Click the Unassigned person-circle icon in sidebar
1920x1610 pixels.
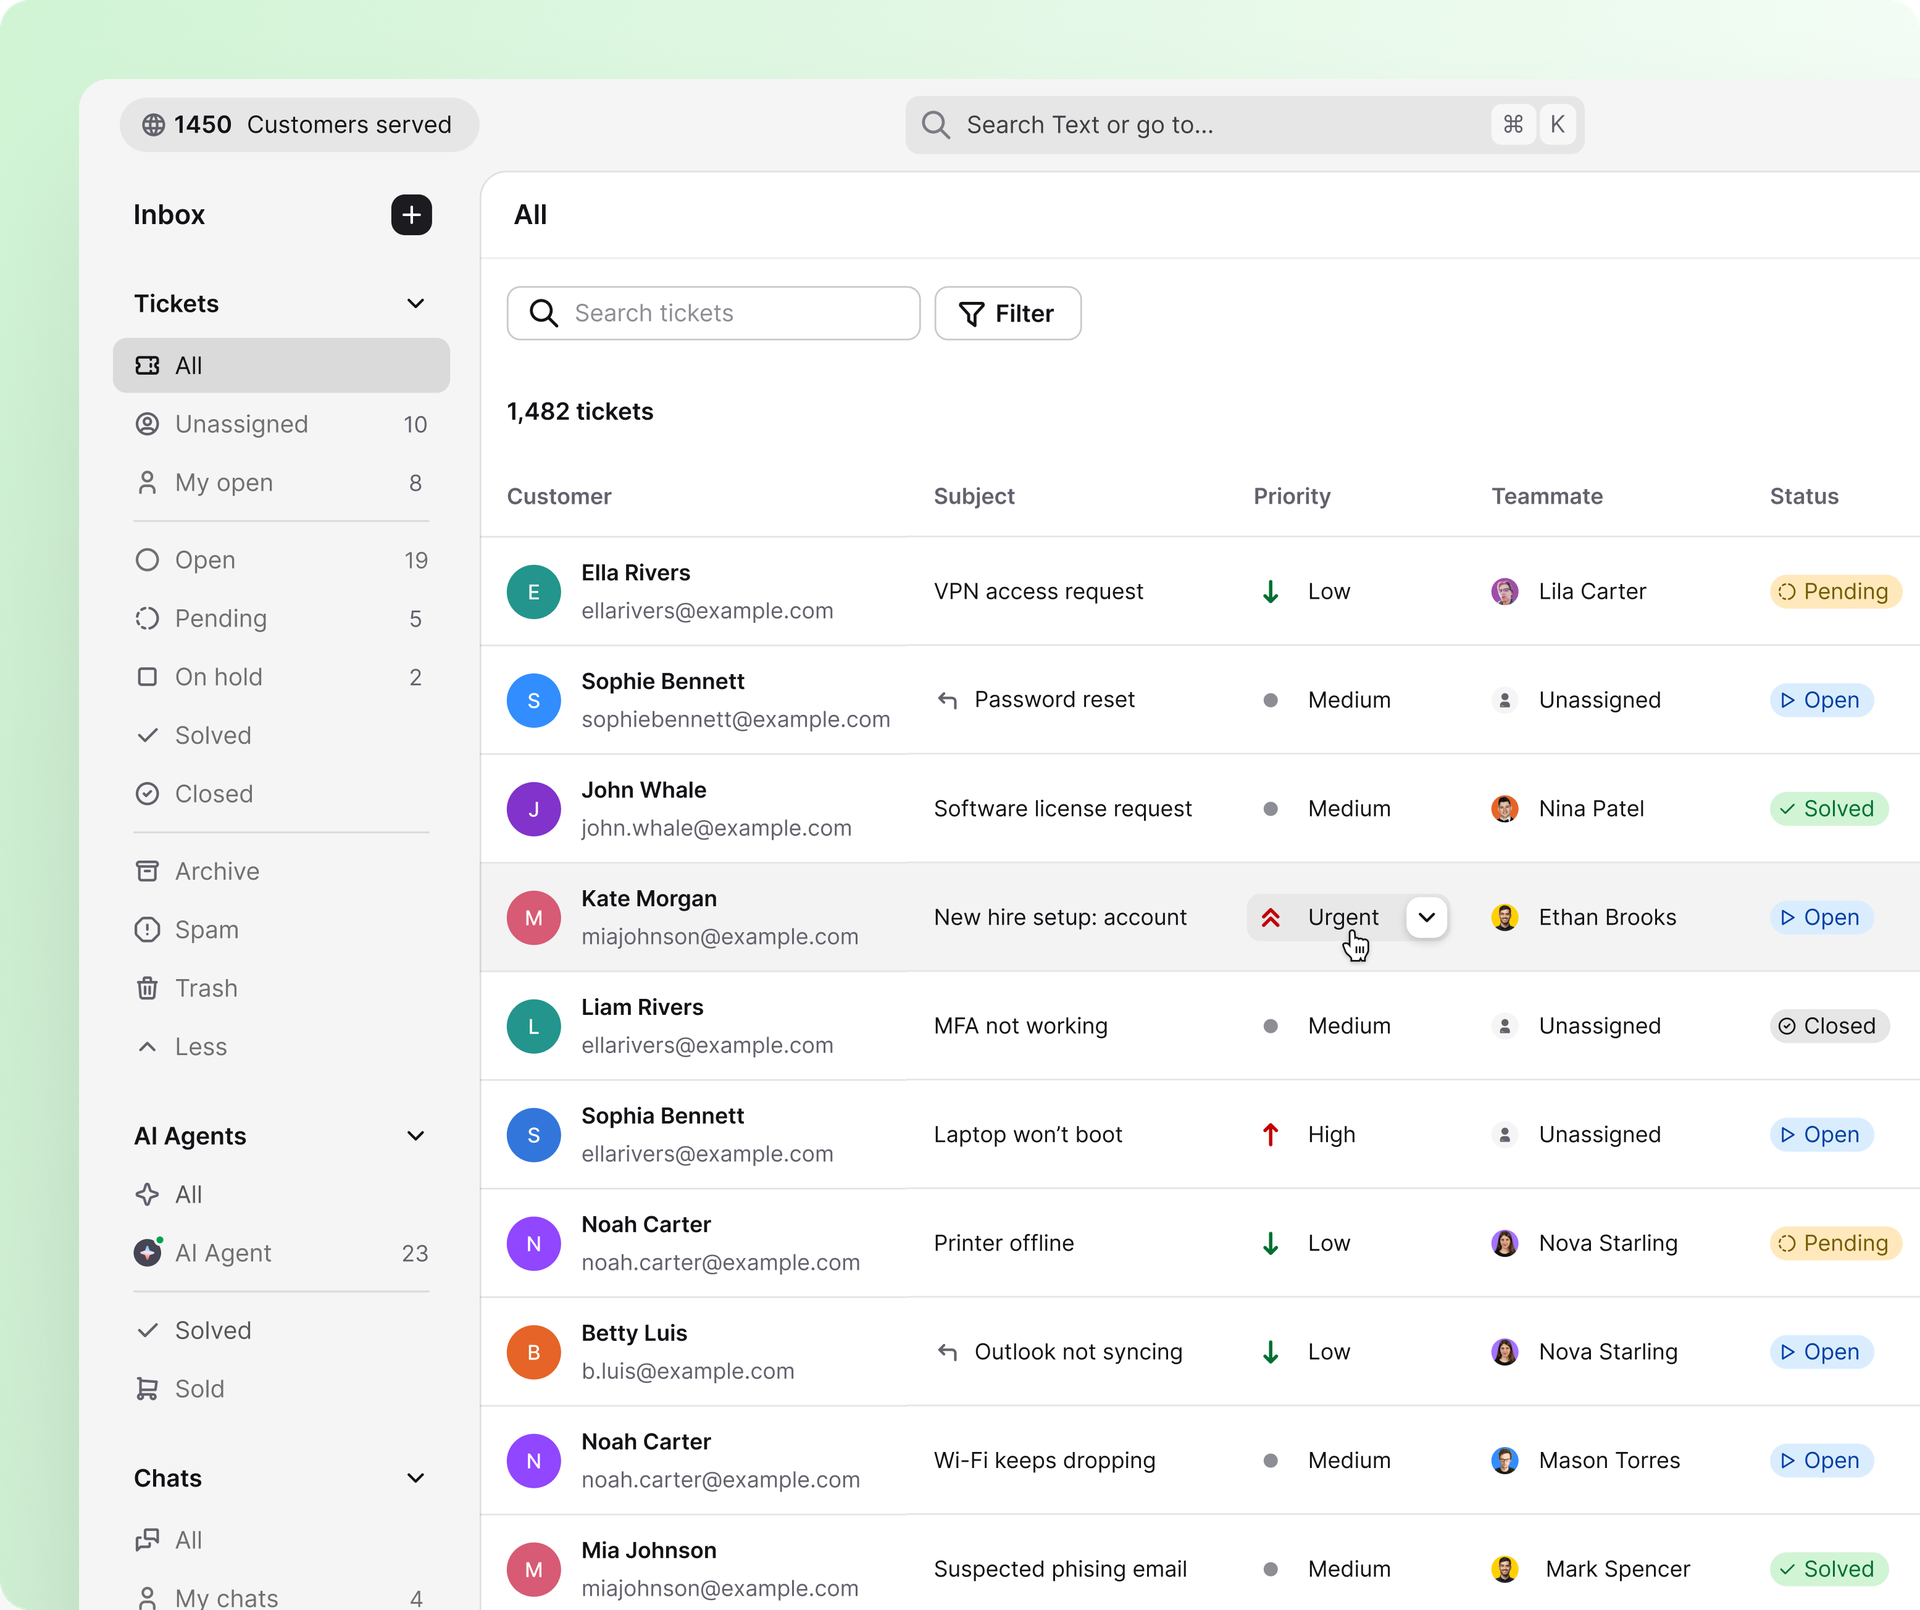point(147,424)
